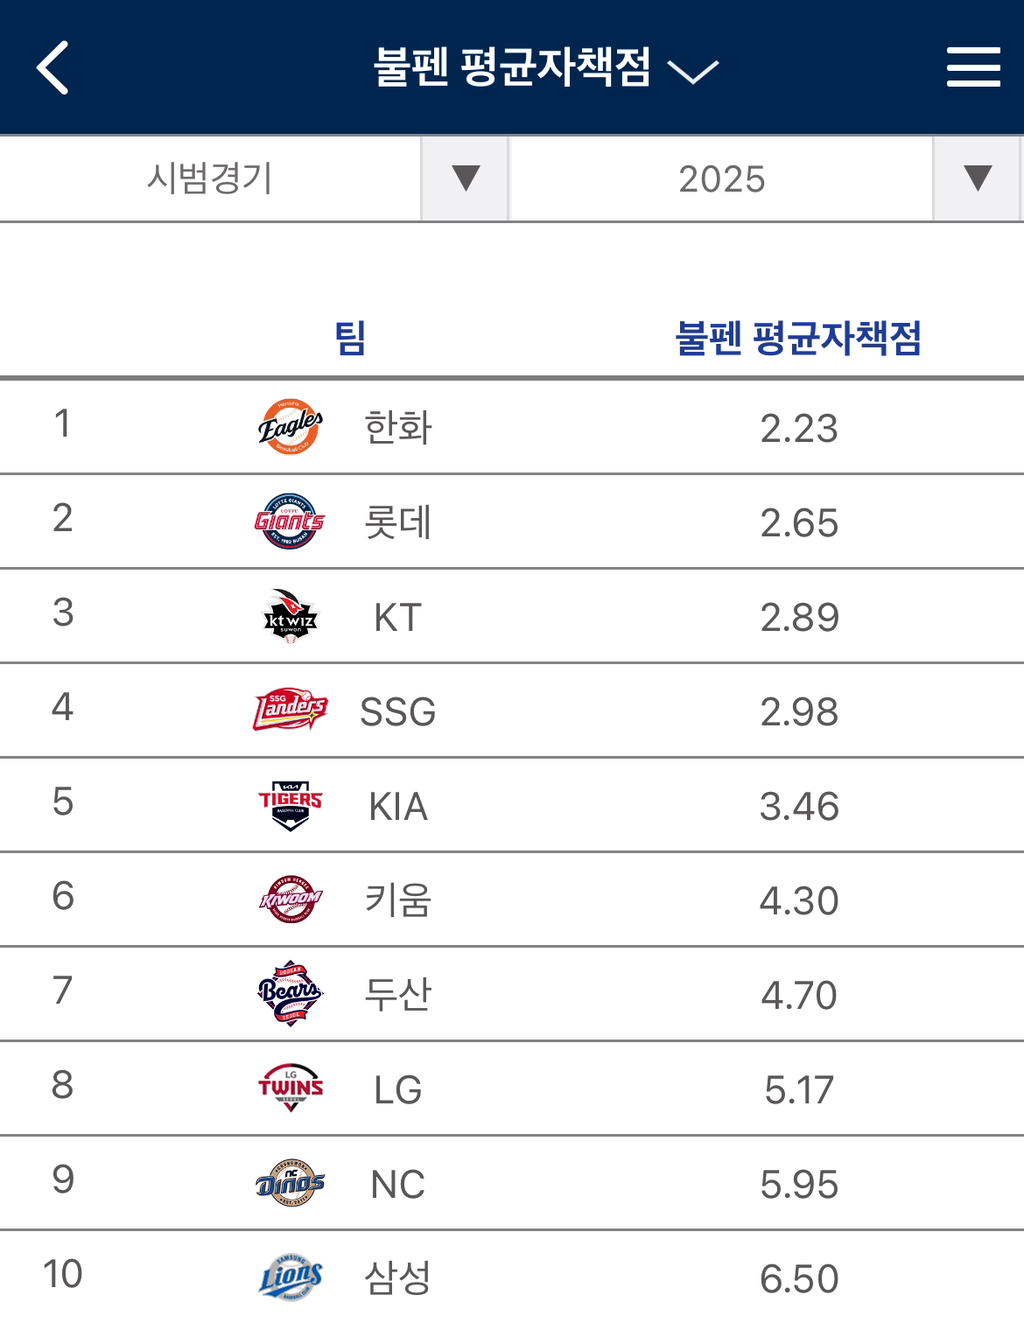The width and height of the screenshot is (1024, 1323).
Task: Click the Samsung Lions team logo
Action: [290, 1277]
